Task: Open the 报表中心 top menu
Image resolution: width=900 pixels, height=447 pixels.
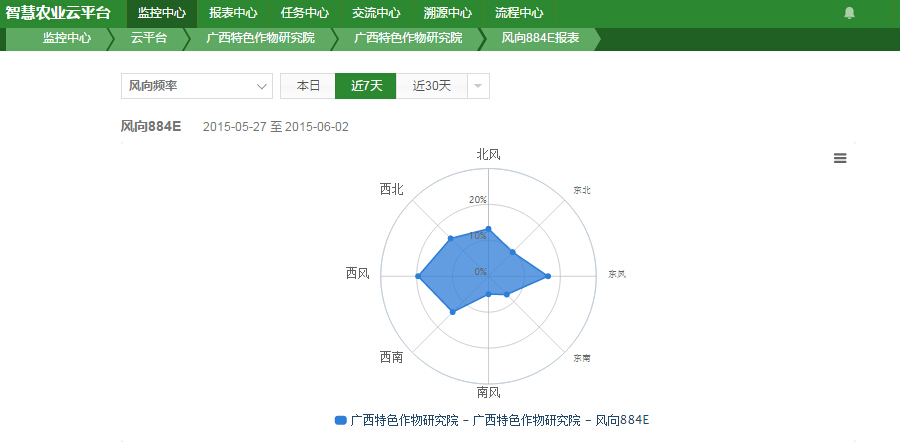Action: [x=233, y=13]
